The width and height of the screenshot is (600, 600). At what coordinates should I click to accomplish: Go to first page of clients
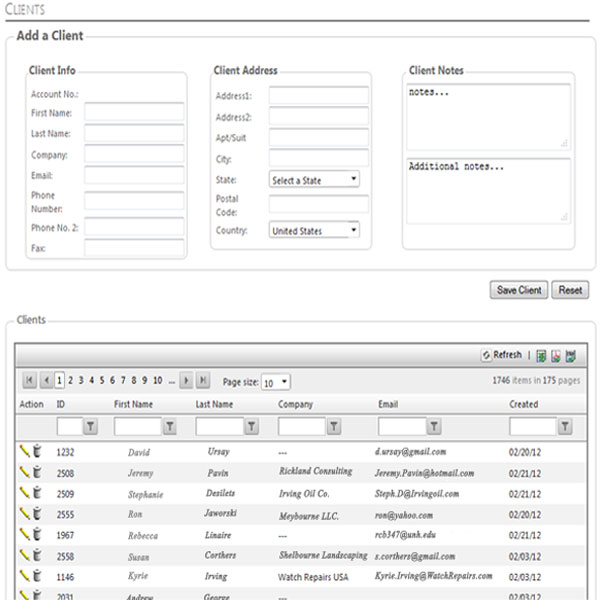[x=29, y=381]
